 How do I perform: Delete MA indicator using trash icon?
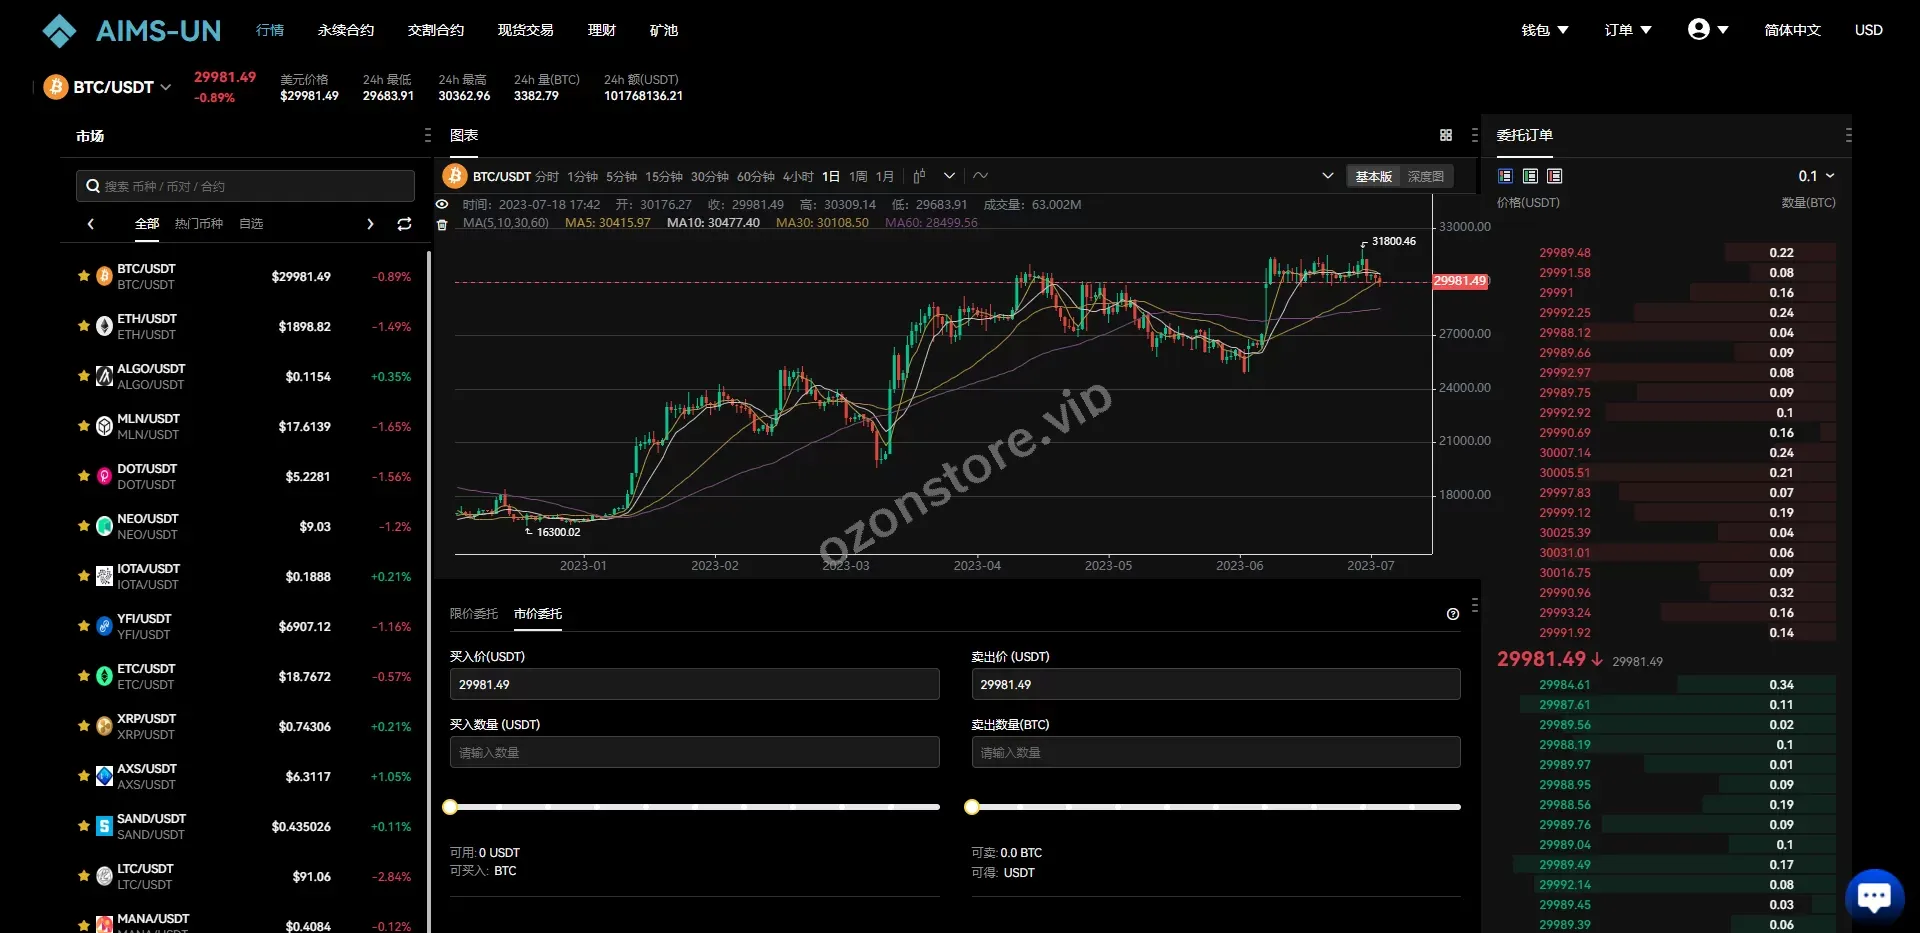pyautogui.click(x=442, y=224)
